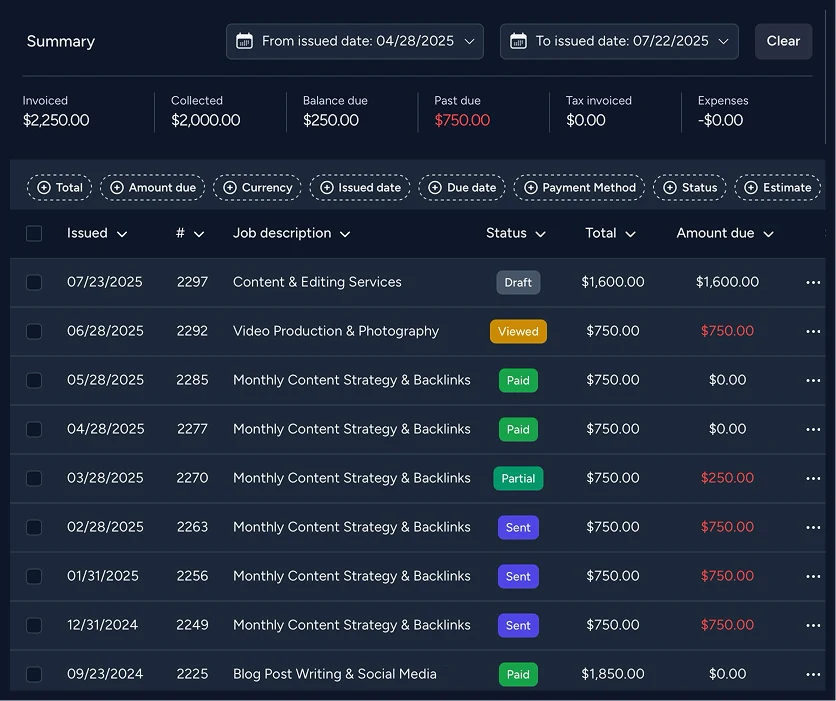Tick the checkbox for invoice 2263
This screenshot has width=836, height=701.
(x=34, y=528)
